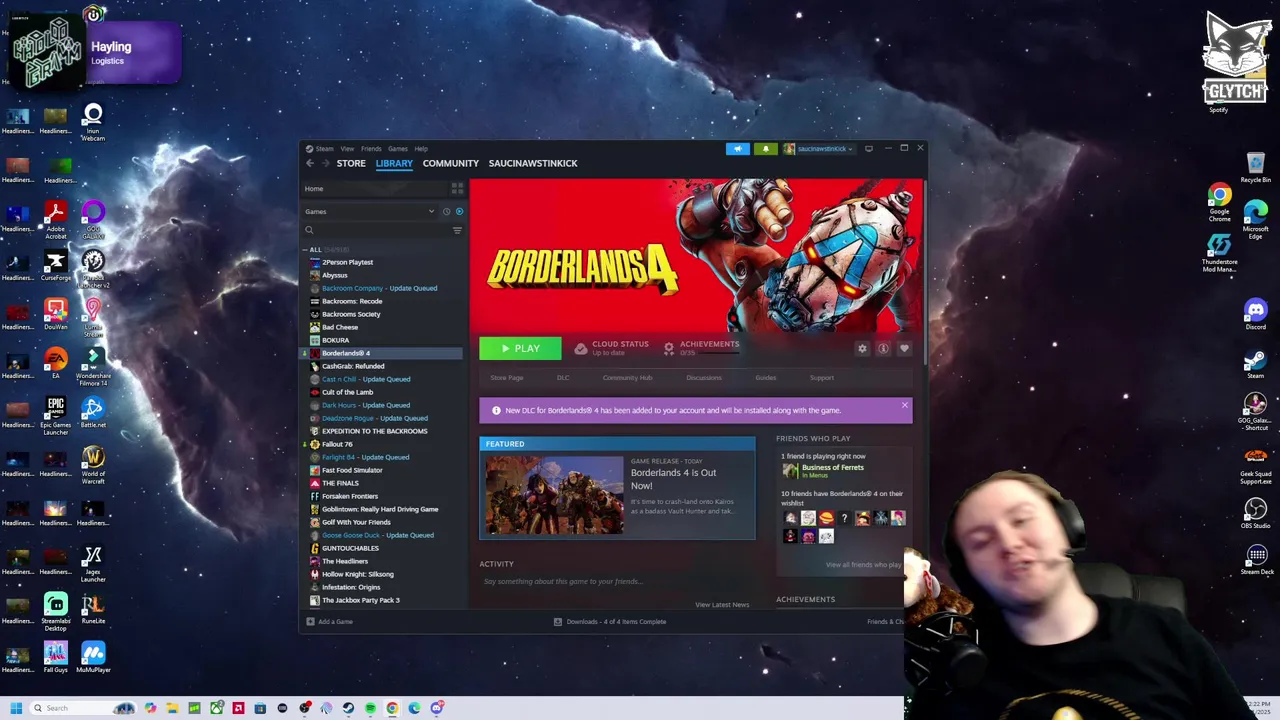Switch to the STORE tab
This screenshot has height=720, width=1280.
pyautogui.click(x=351, y=163)
